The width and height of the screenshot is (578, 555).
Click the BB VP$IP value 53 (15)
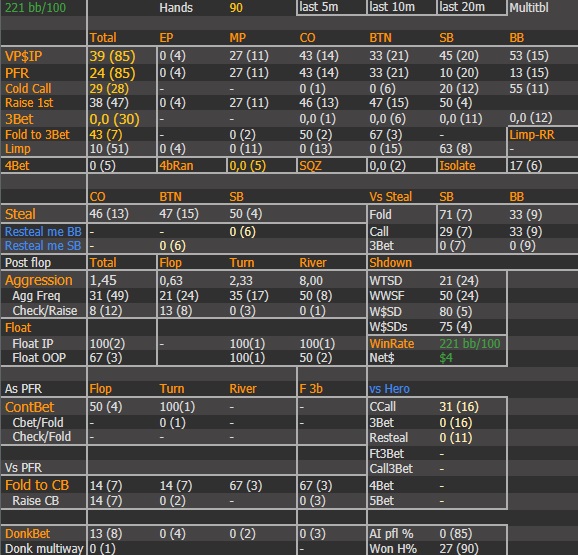click(529, 56)
